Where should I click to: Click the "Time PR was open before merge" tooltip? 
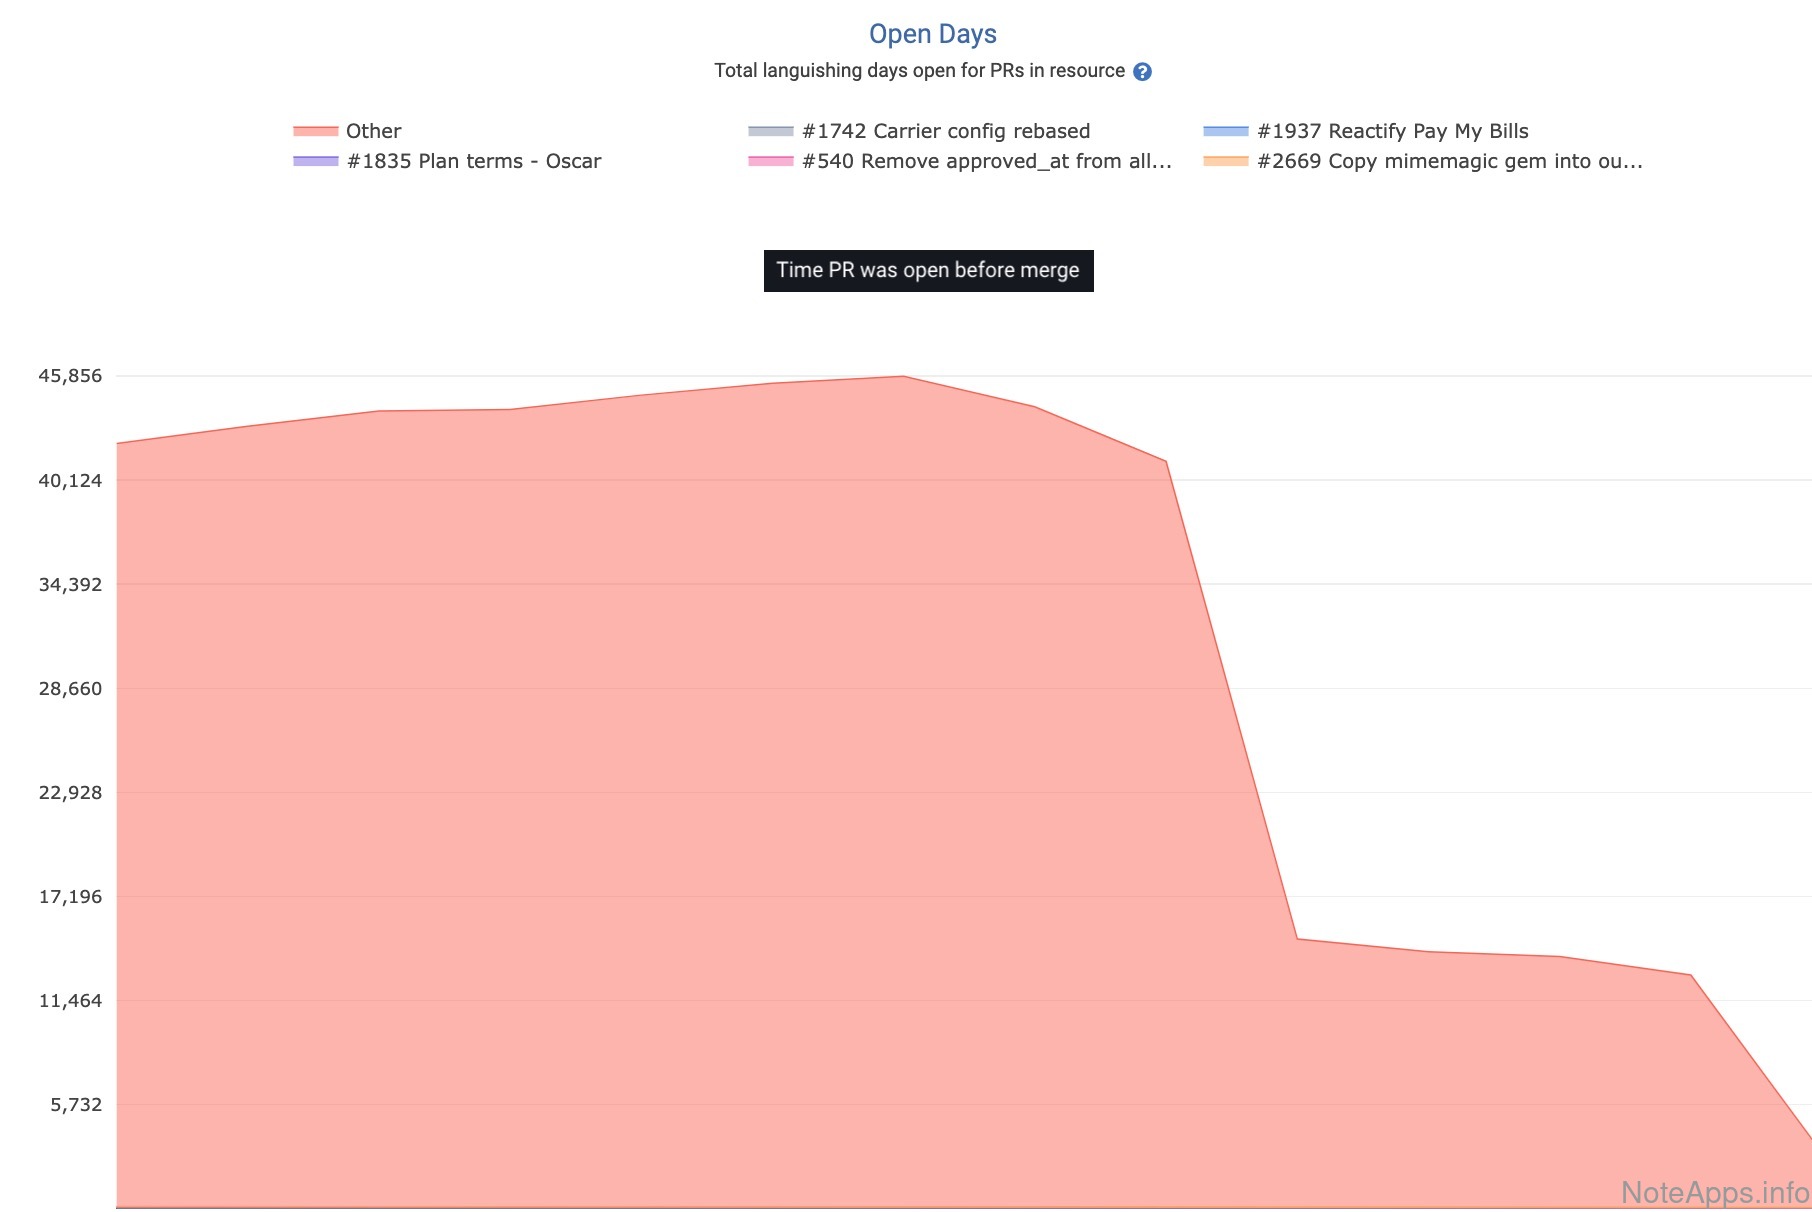point(928,271)
